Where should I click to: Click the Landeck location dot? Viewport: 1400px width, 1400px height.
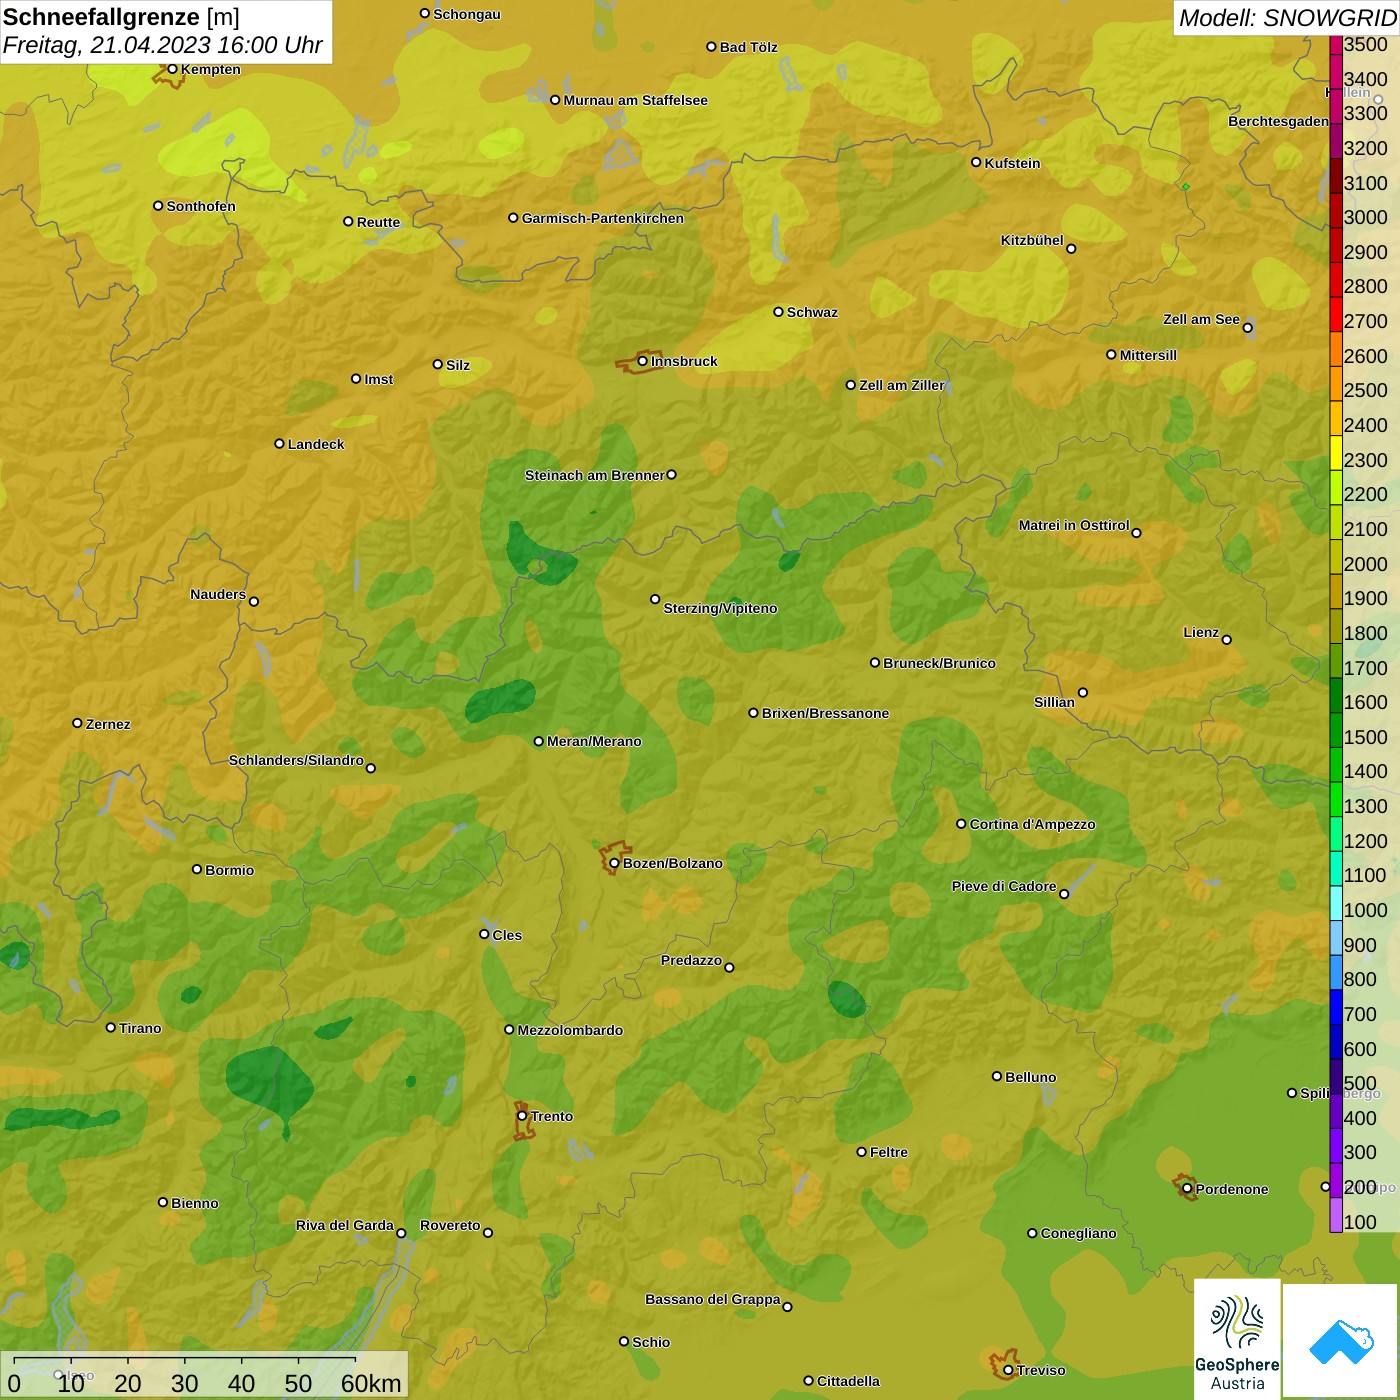coord(279,444)
